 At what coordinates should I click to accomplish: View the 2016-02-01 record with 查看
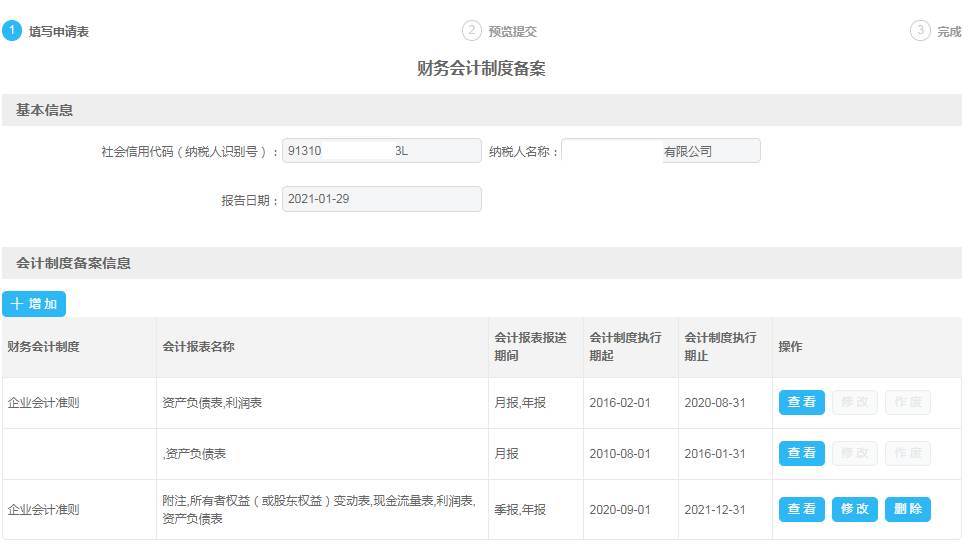(x=802, y=402)
